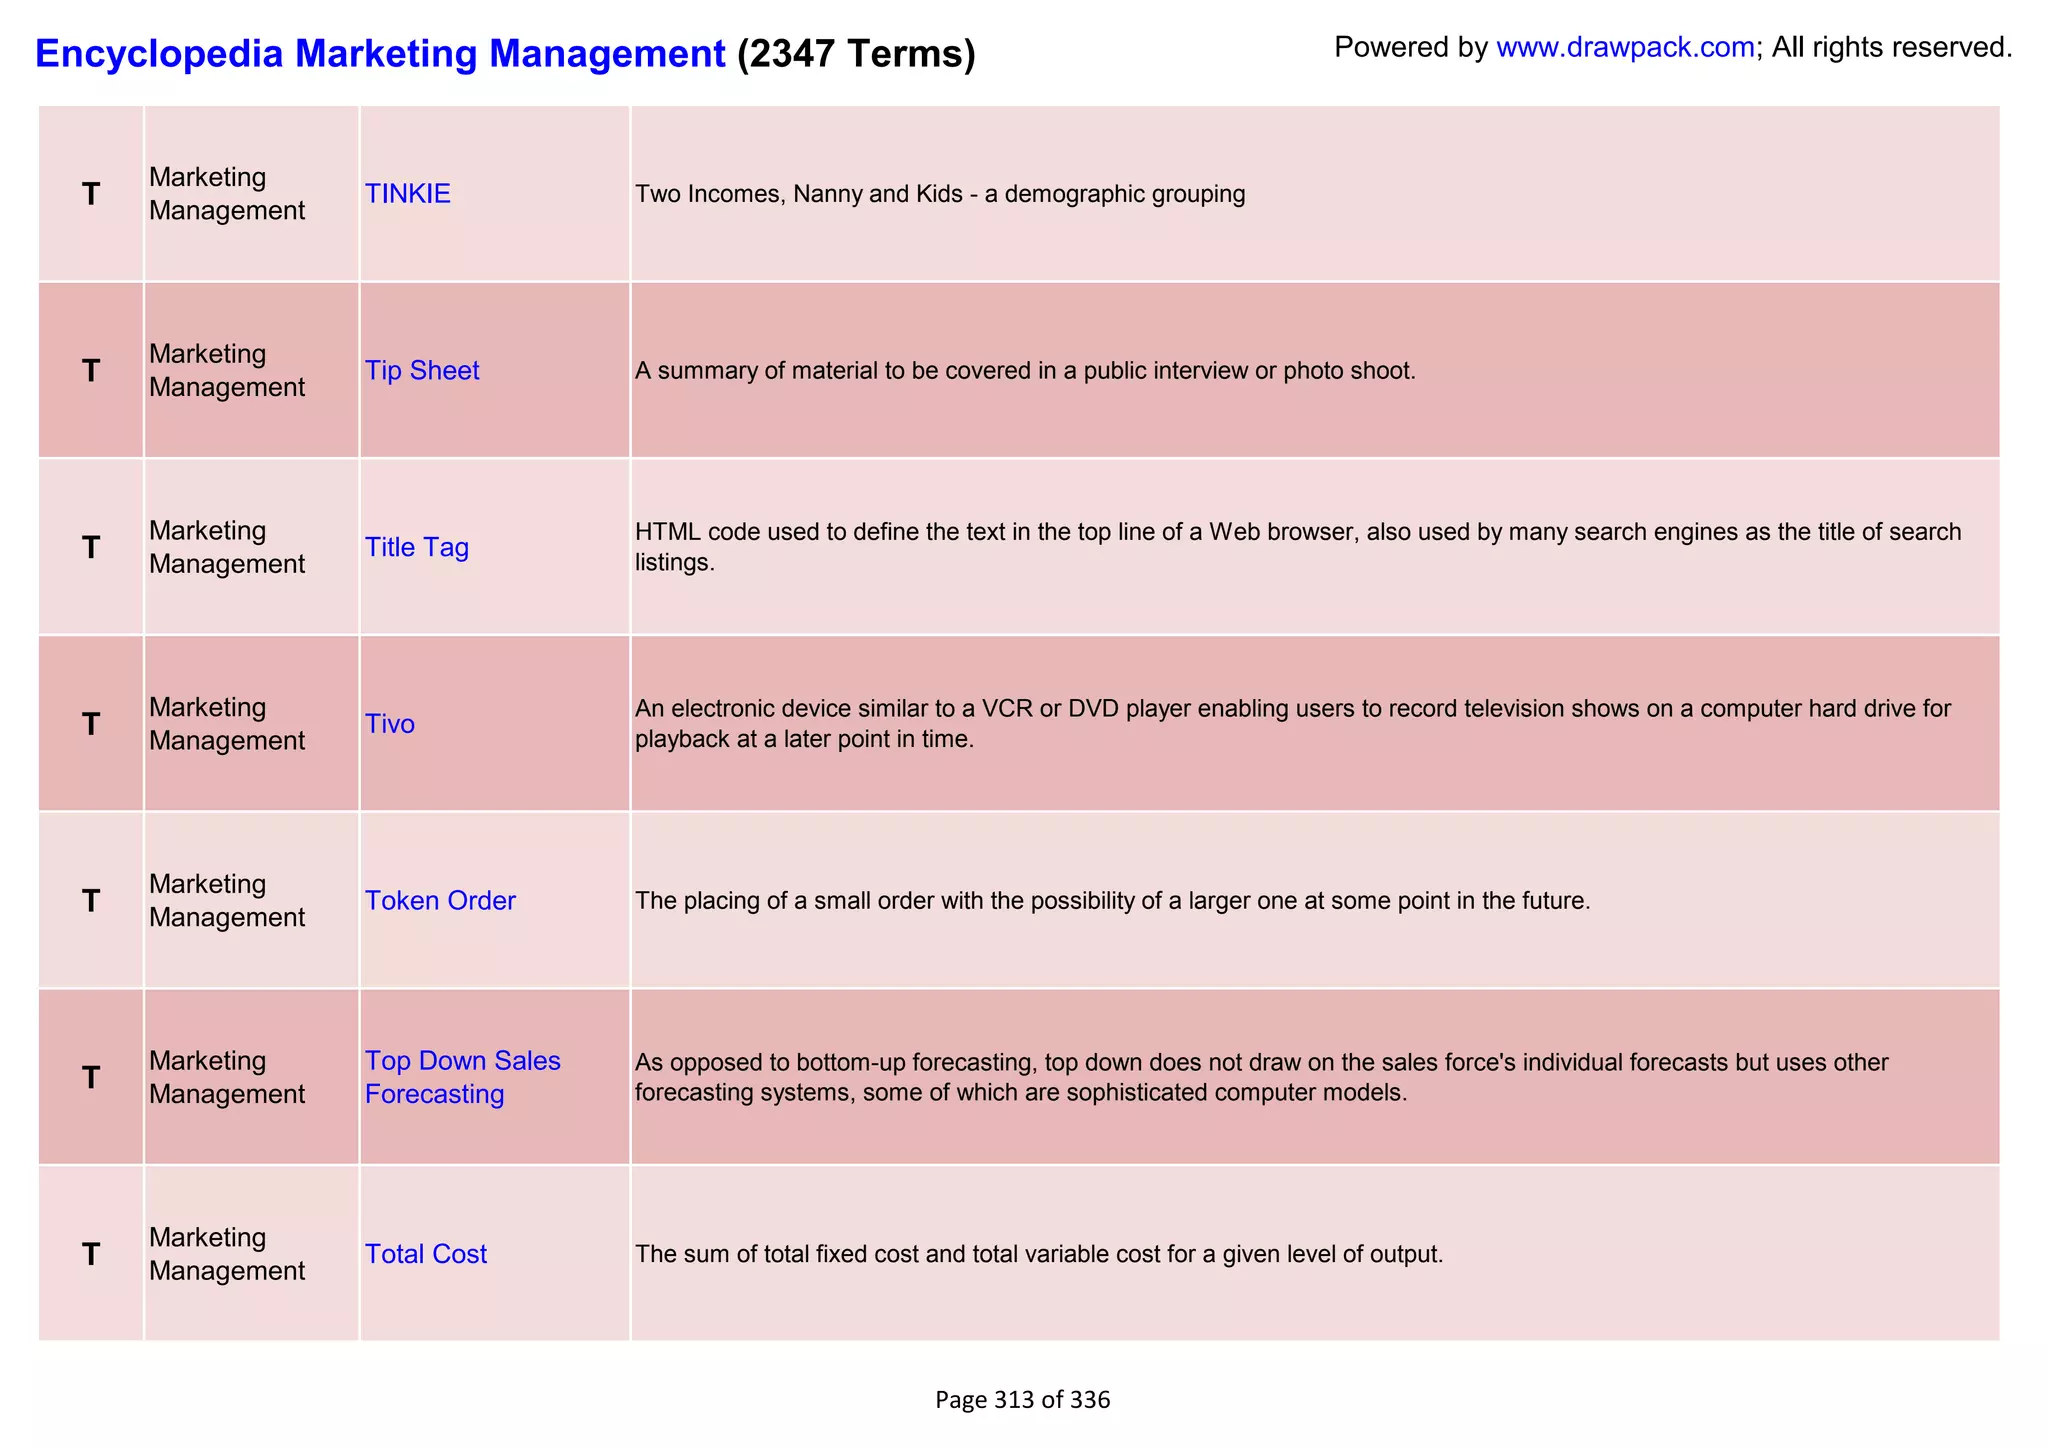
Task: Click the 'All rights reserved.' text
Action: coord(1892,47)
